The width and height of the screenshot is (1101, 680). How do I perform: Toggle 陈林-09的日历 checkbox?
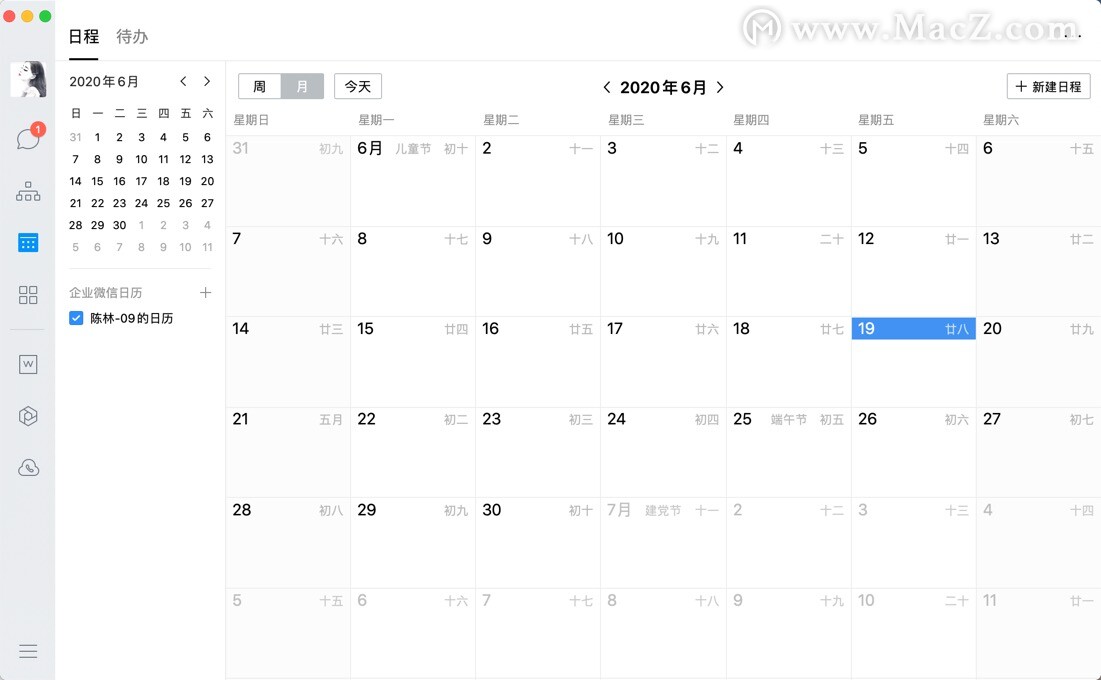click(77, 318)
